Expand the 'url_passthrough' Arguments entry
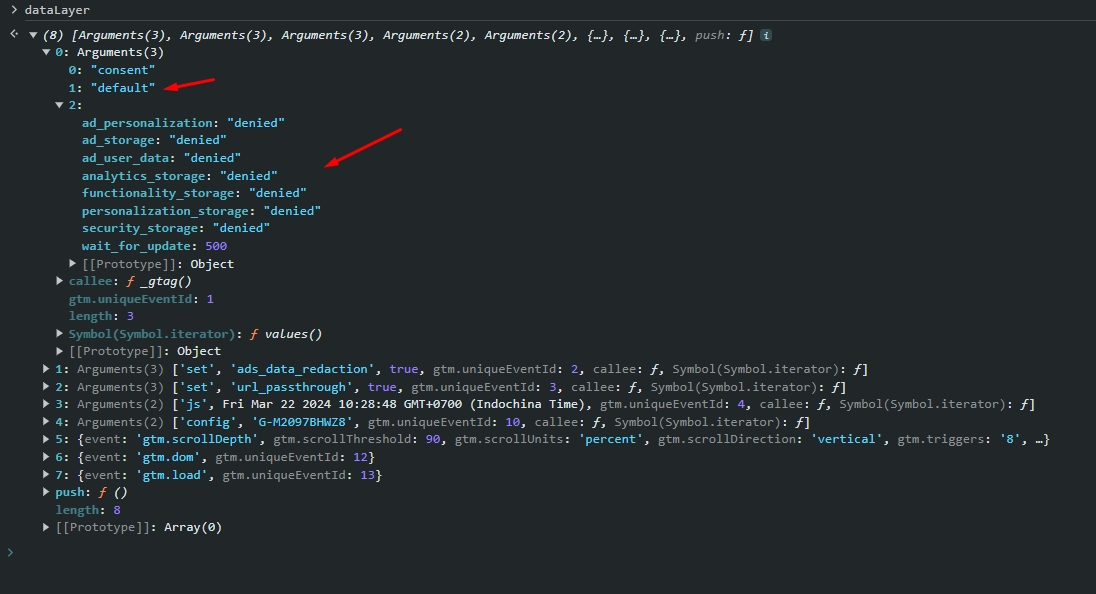 click(x=46, y=387)
